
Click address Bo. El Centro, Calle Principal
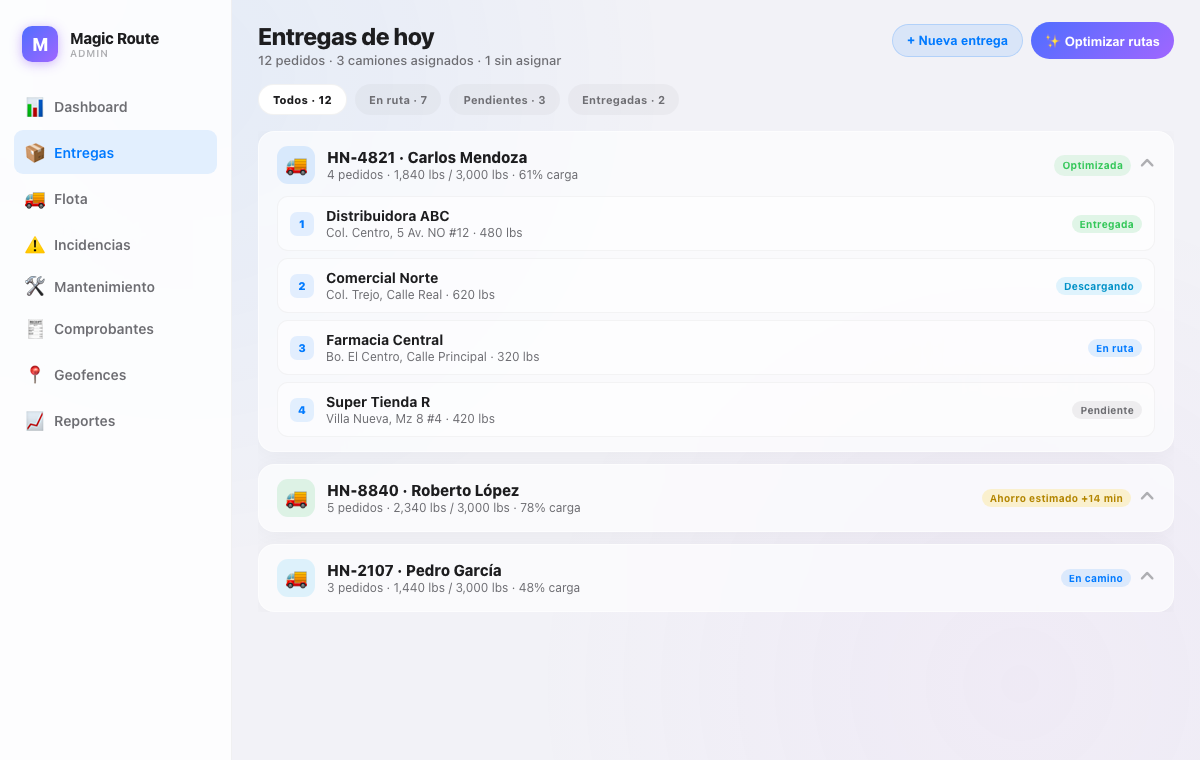[x=406, y=357]
